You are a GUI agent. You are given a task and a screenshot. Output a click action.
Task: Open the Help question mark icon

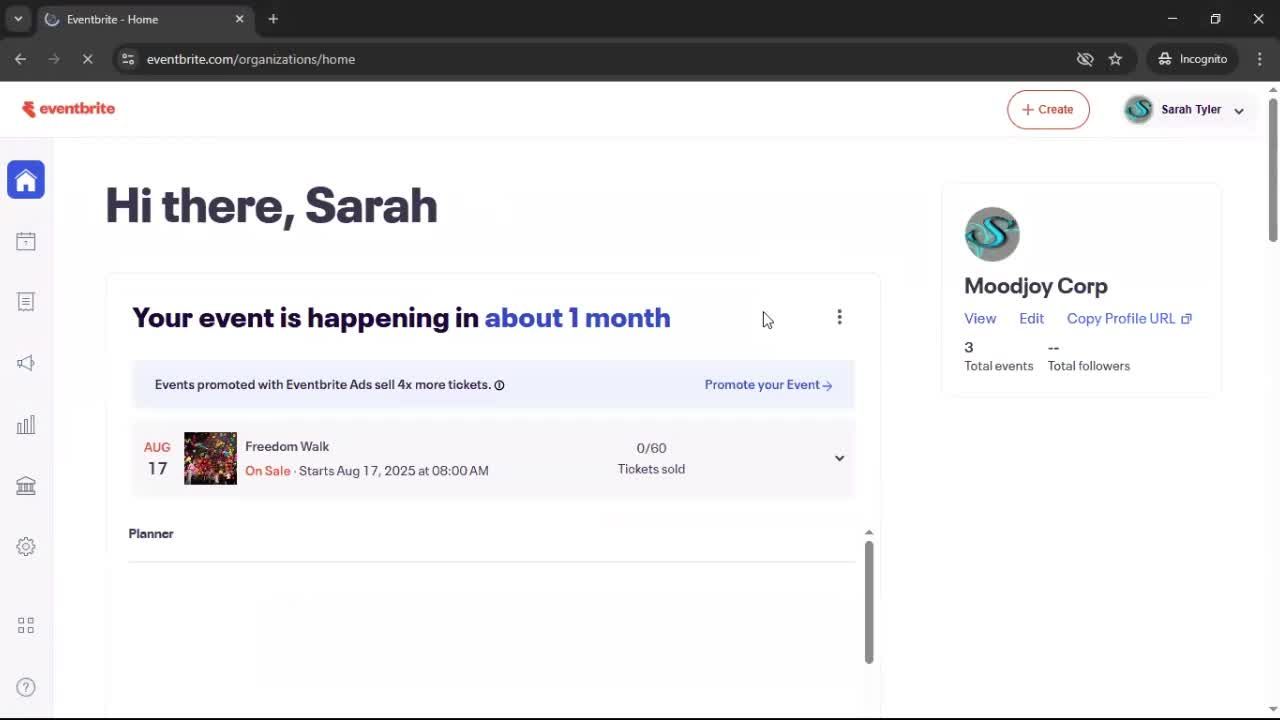click(26, 687)
